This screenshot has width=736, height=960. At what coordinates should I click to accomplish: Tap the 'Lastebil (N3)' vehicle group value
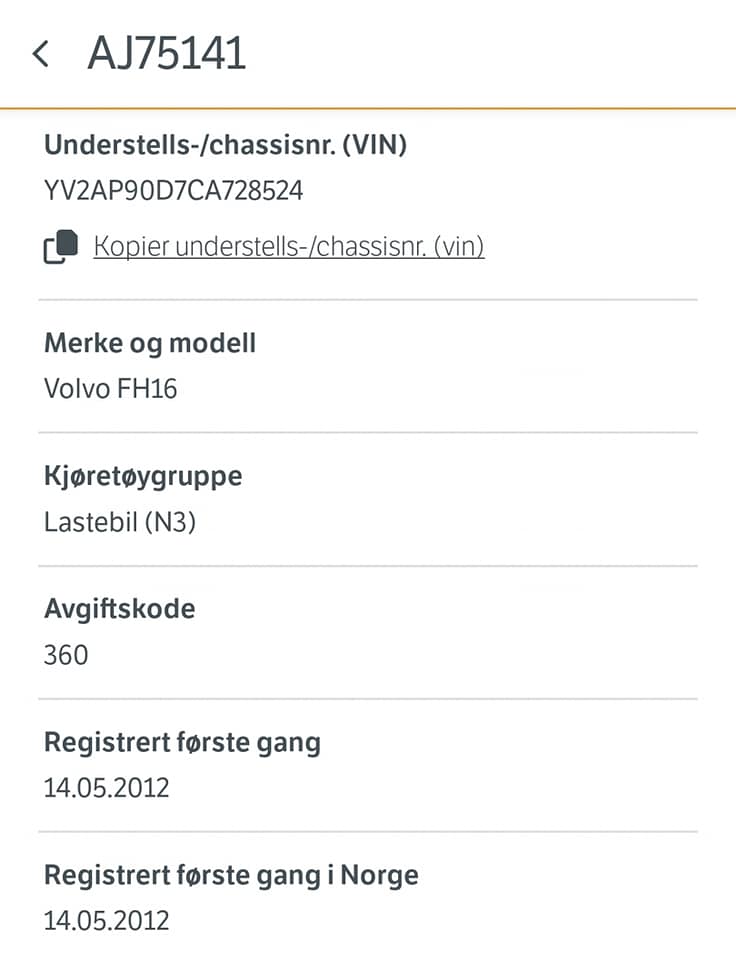pos(120,522)
